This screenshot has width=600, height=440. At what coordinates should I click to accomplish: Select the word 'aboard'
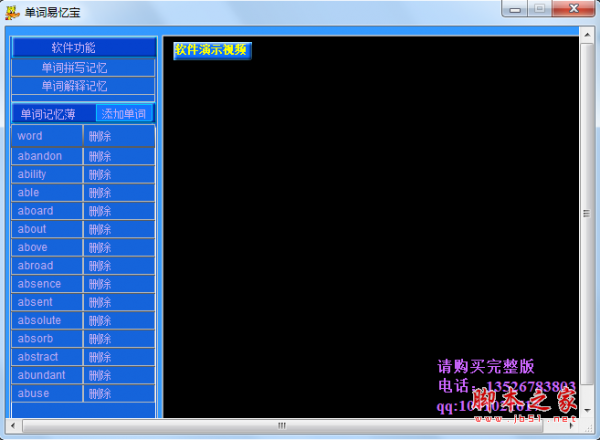[47, 211]
